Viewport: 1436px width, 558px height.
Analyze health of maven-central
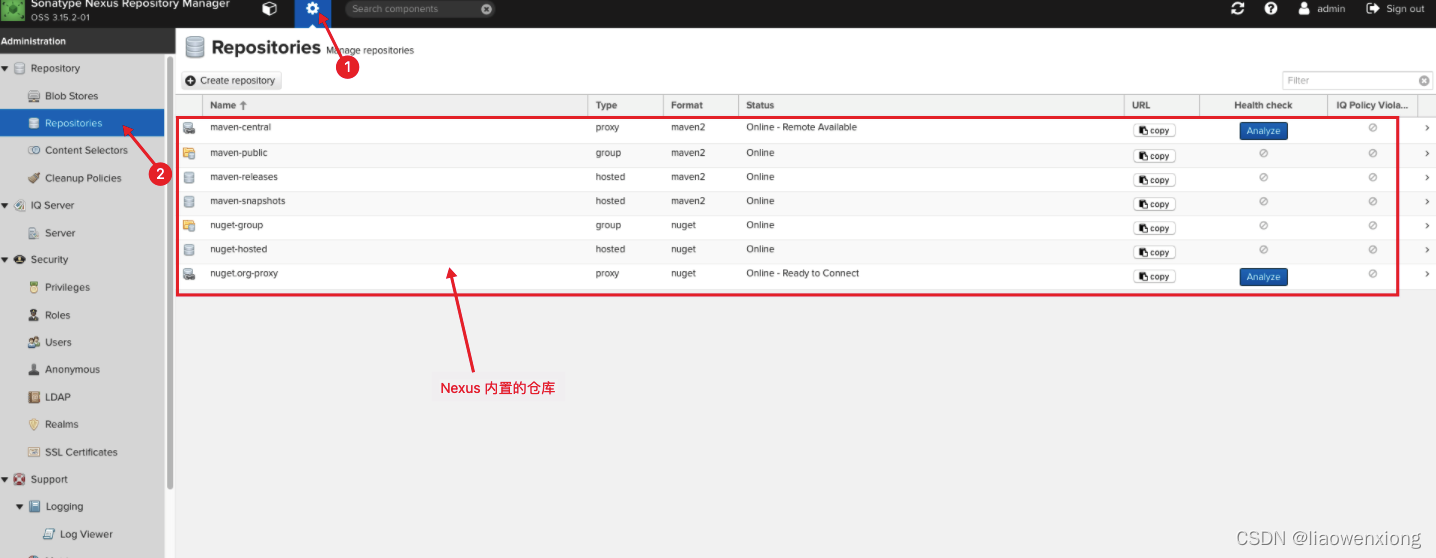click(1263, 131)
